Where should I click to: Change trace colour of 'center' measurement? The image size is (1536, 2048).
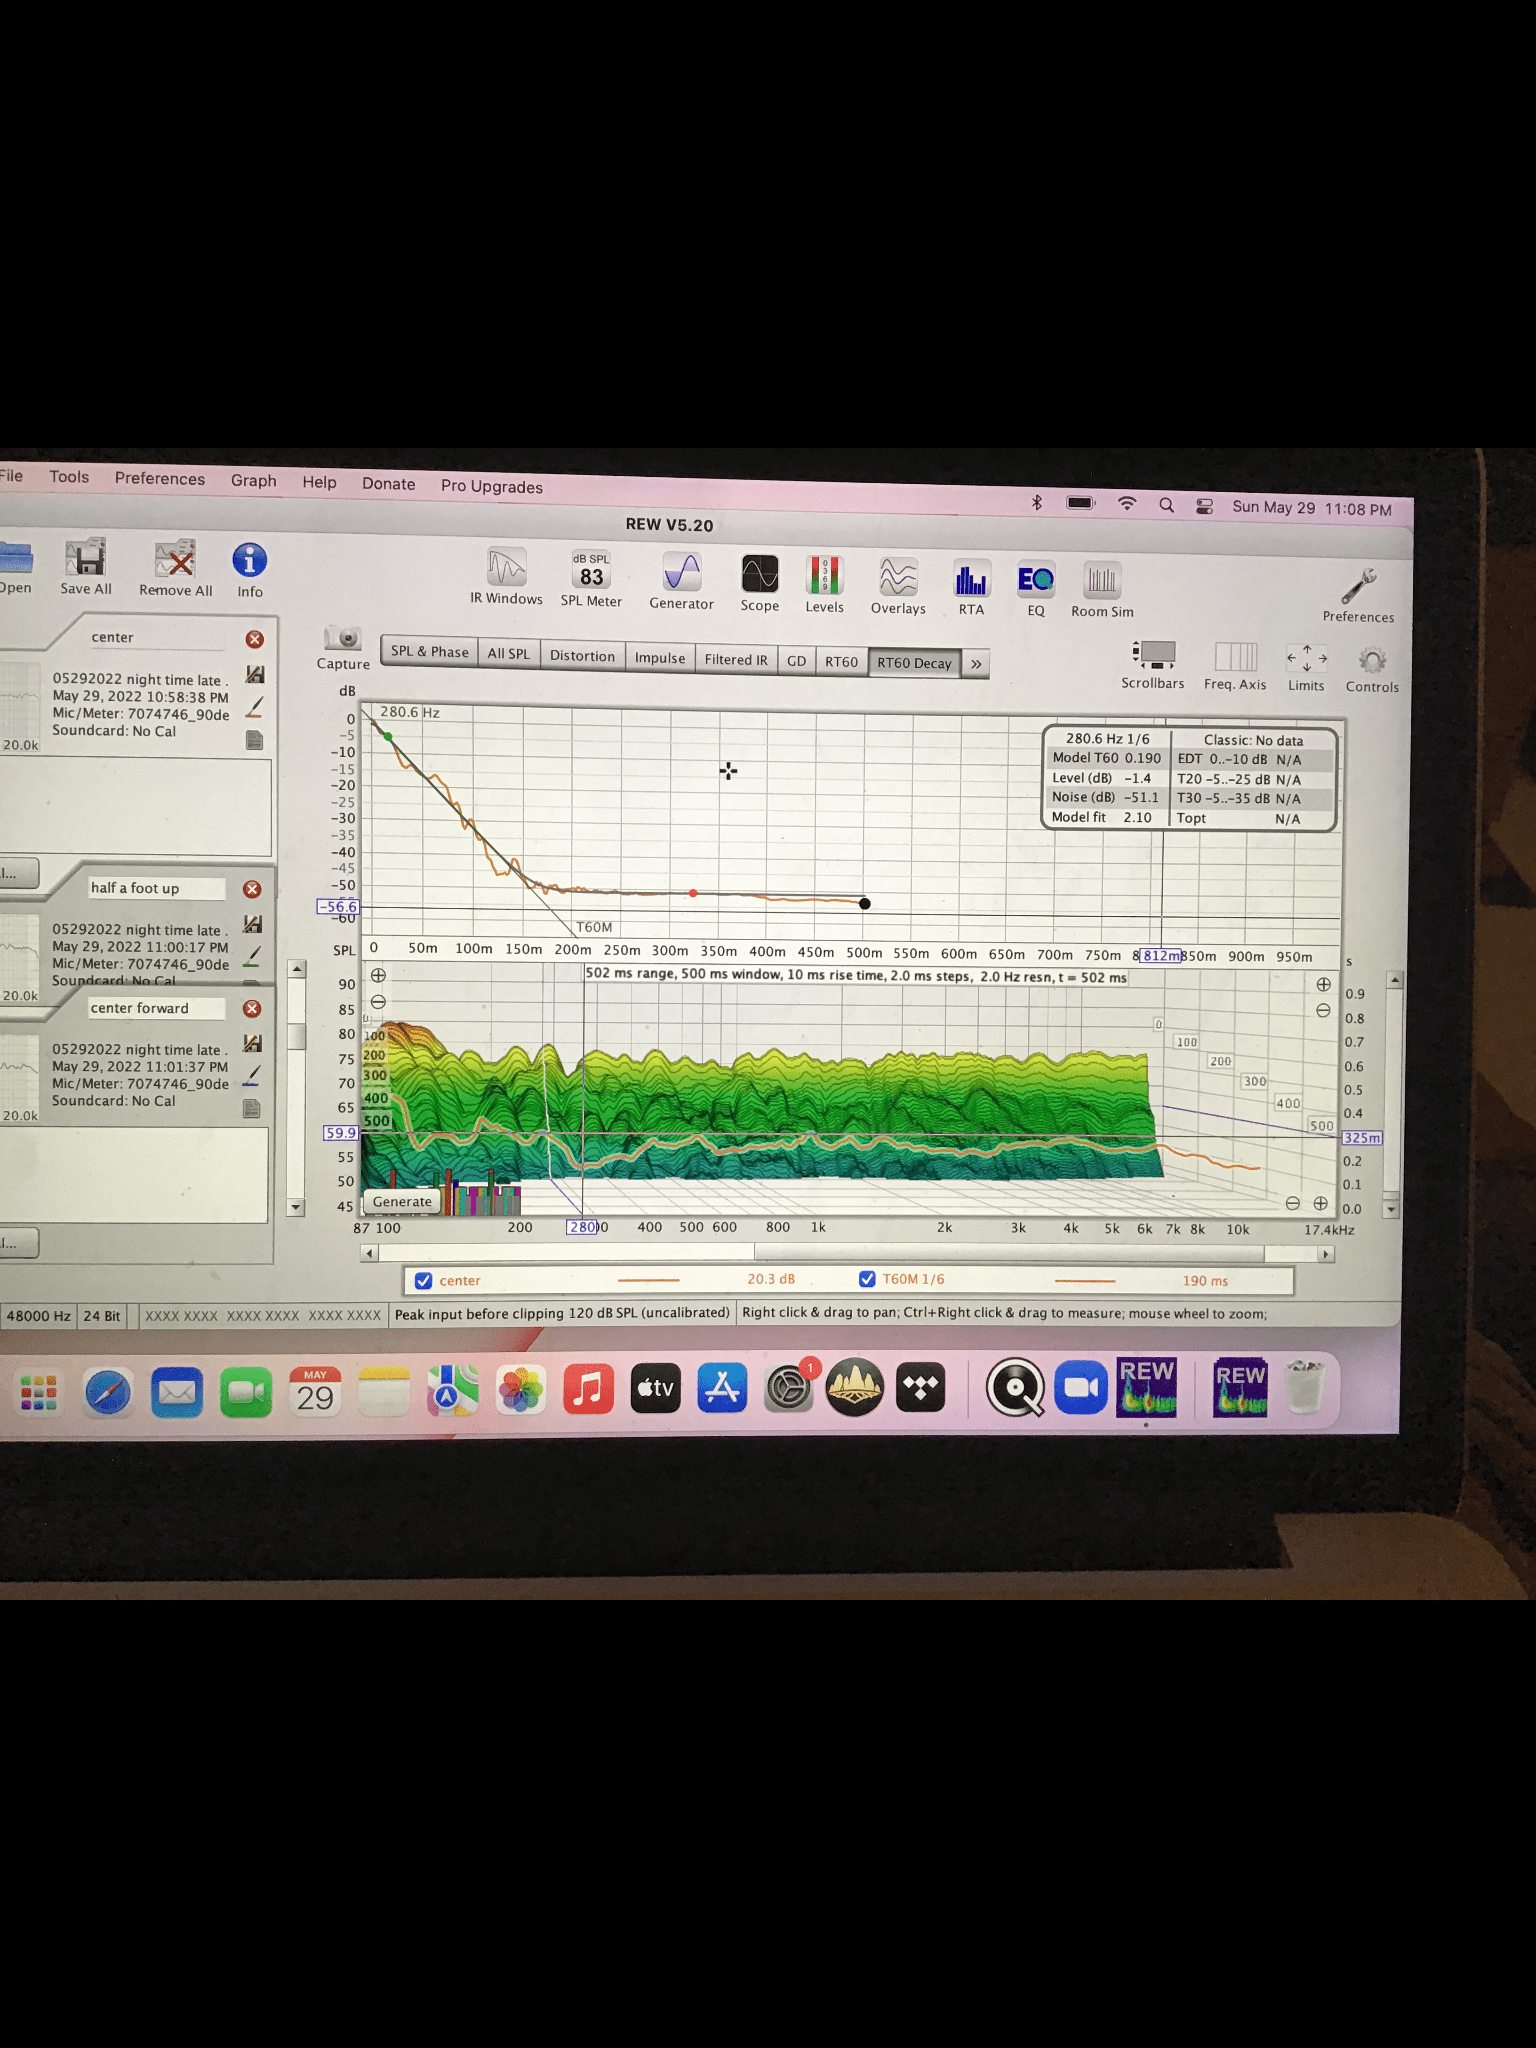(x=254, y=707)
